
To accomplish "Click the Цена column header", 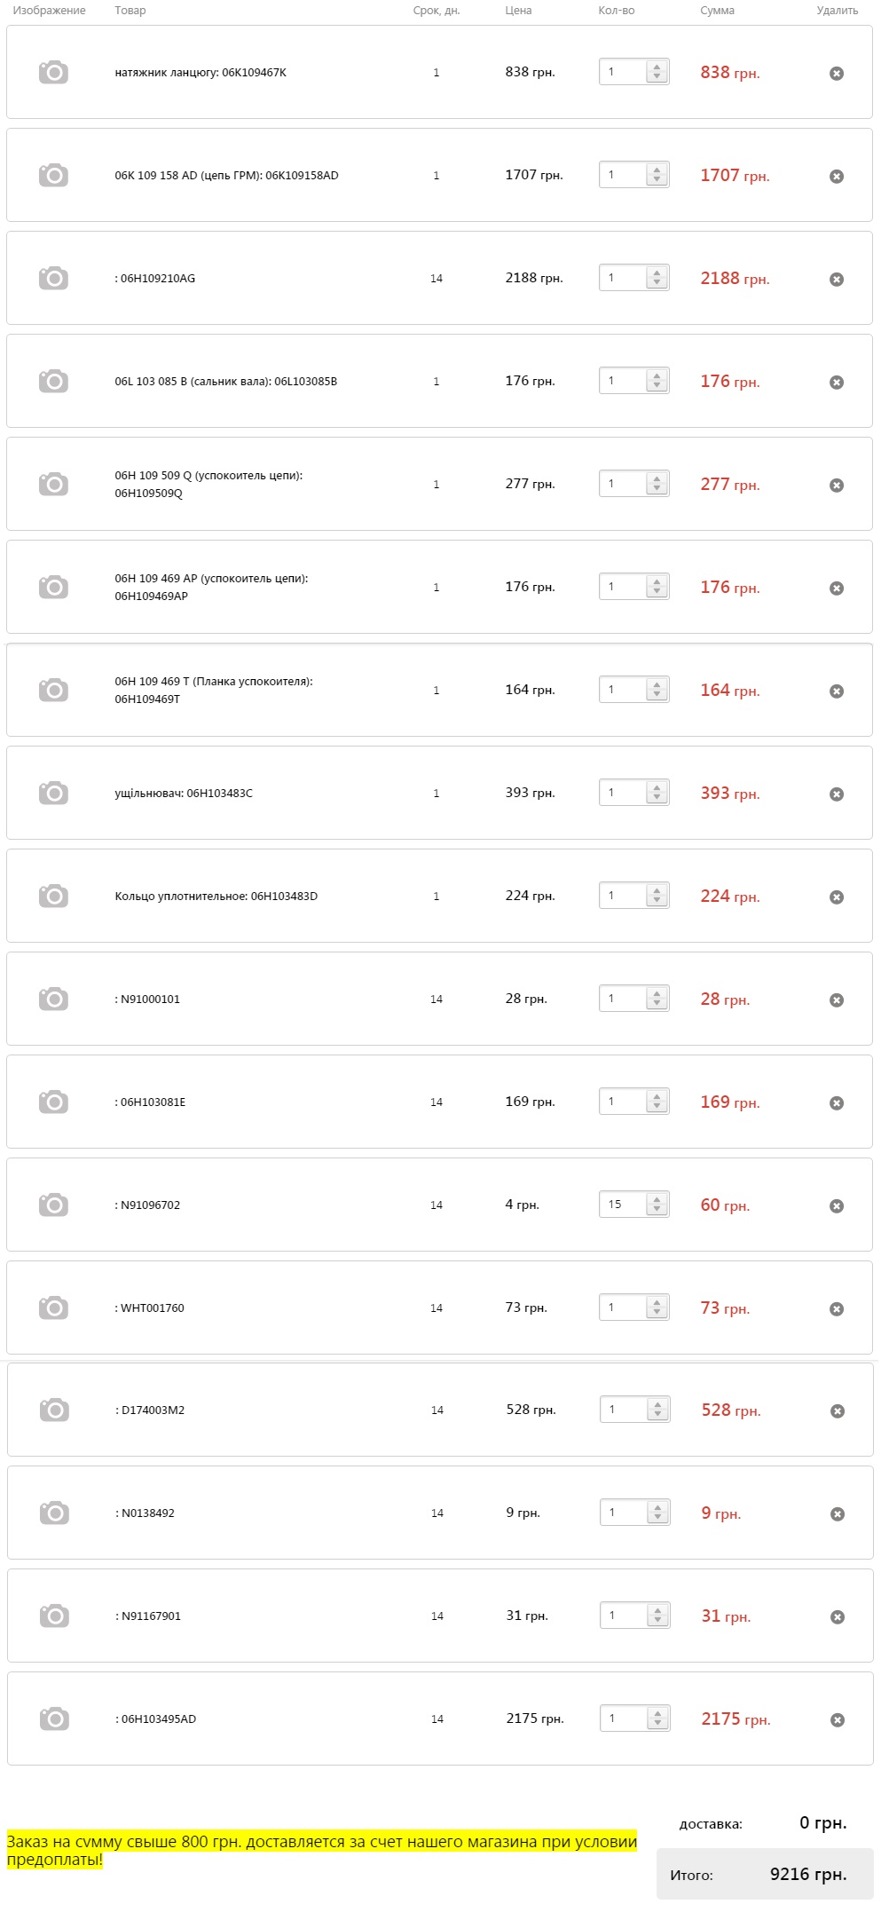I will (518, 11).
